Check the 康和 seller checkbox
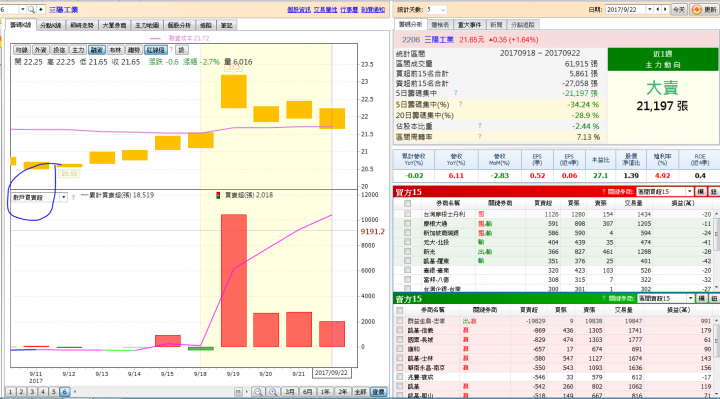Image resolution: width=720 pixels, height=399 pixels. (x=399, y=349)
